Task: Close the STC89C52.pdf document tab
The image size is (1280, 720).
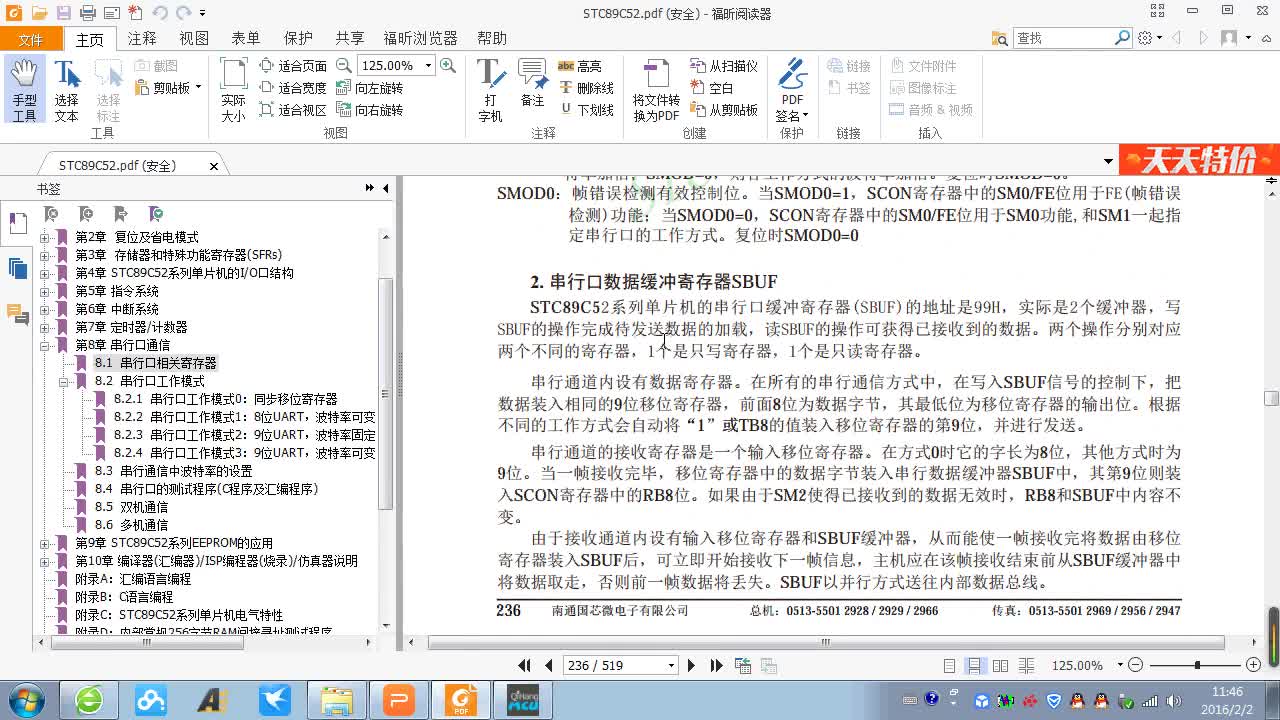Action: click(214, 166)
